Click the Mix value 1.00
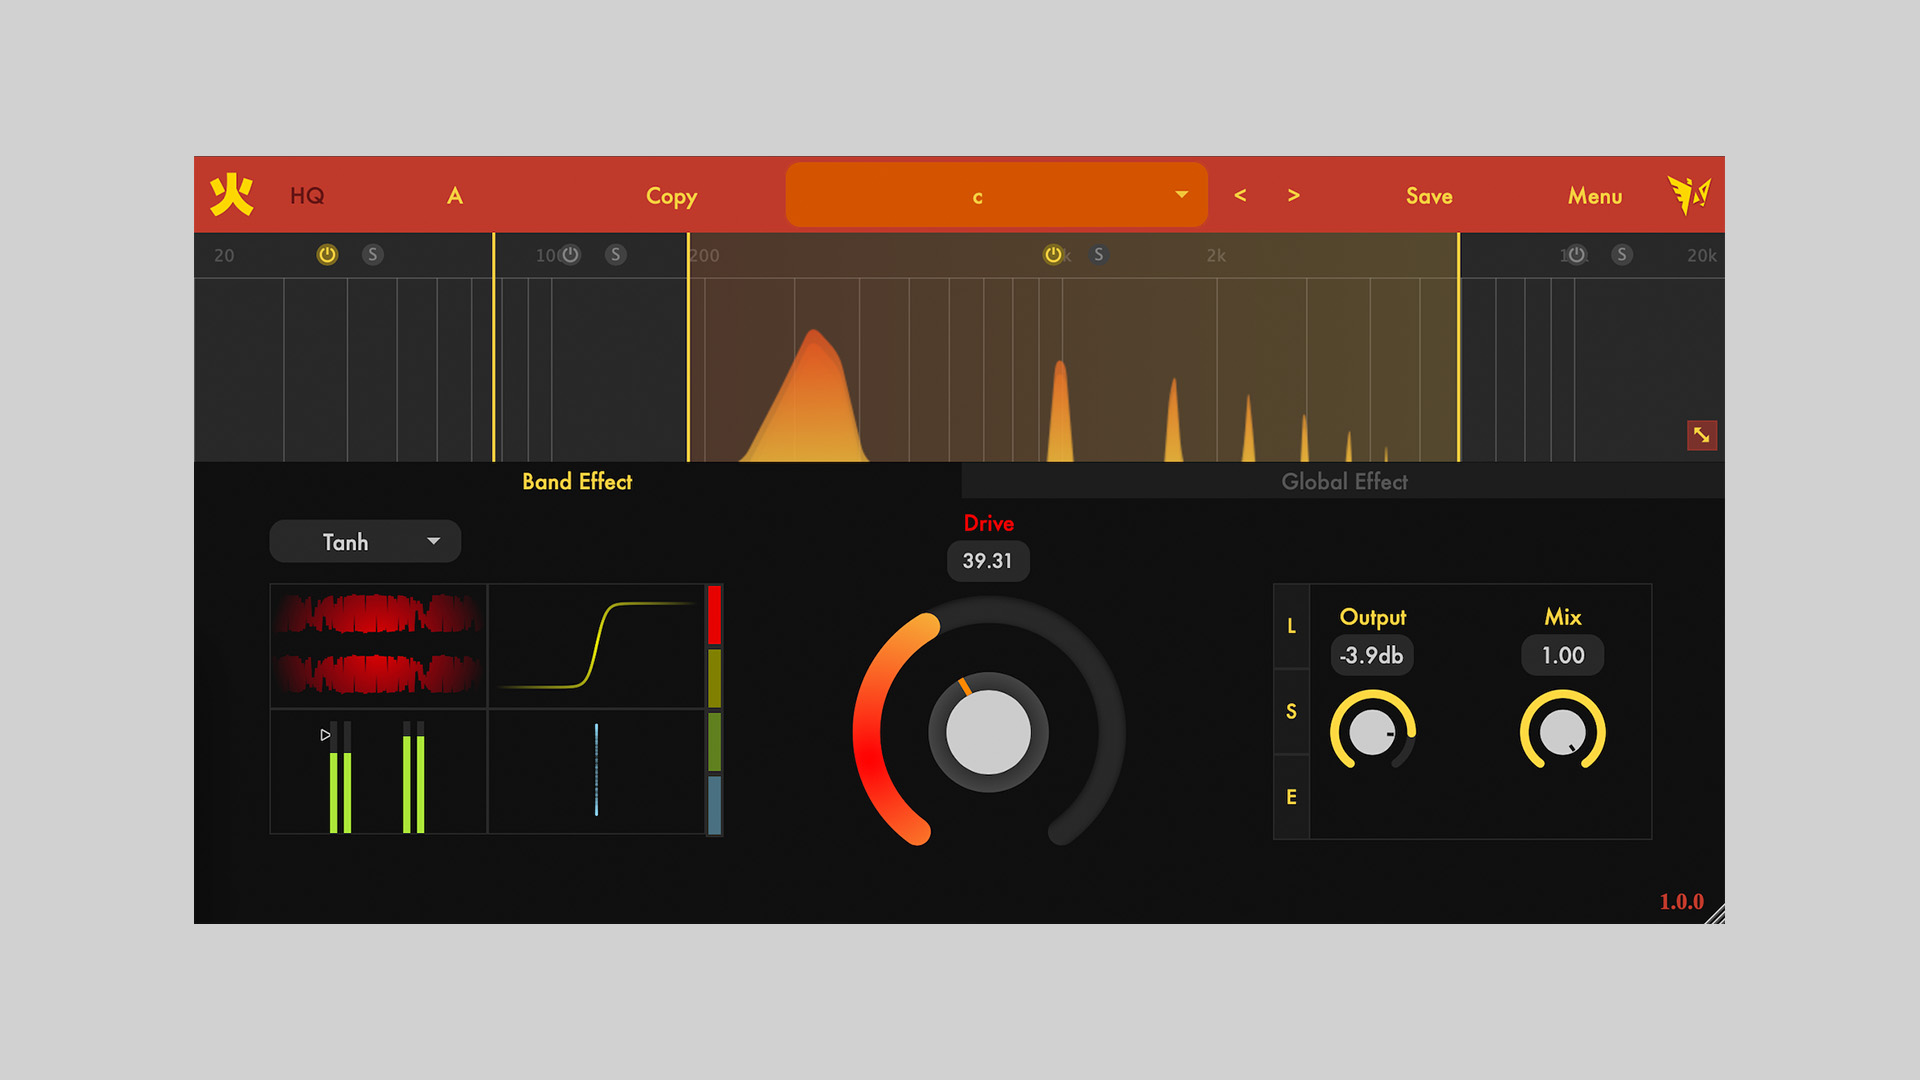The image size is (1920, 1080). point(1563,655)
